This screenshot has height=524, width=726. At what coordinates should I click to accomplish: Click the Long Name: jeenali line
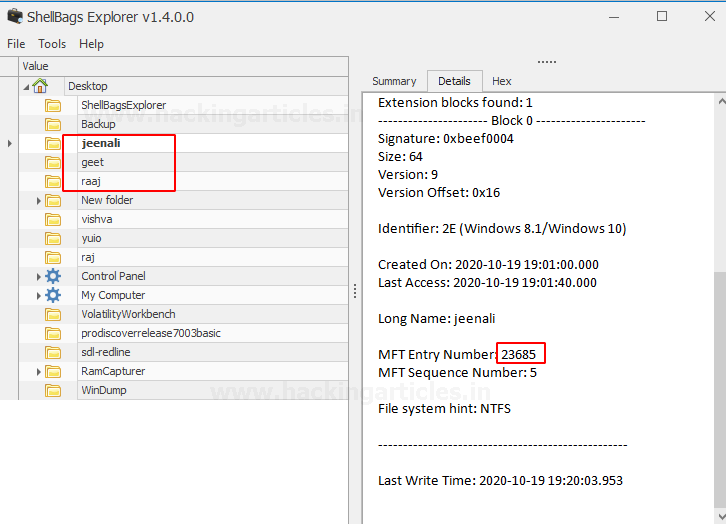[x=437, y=318]
